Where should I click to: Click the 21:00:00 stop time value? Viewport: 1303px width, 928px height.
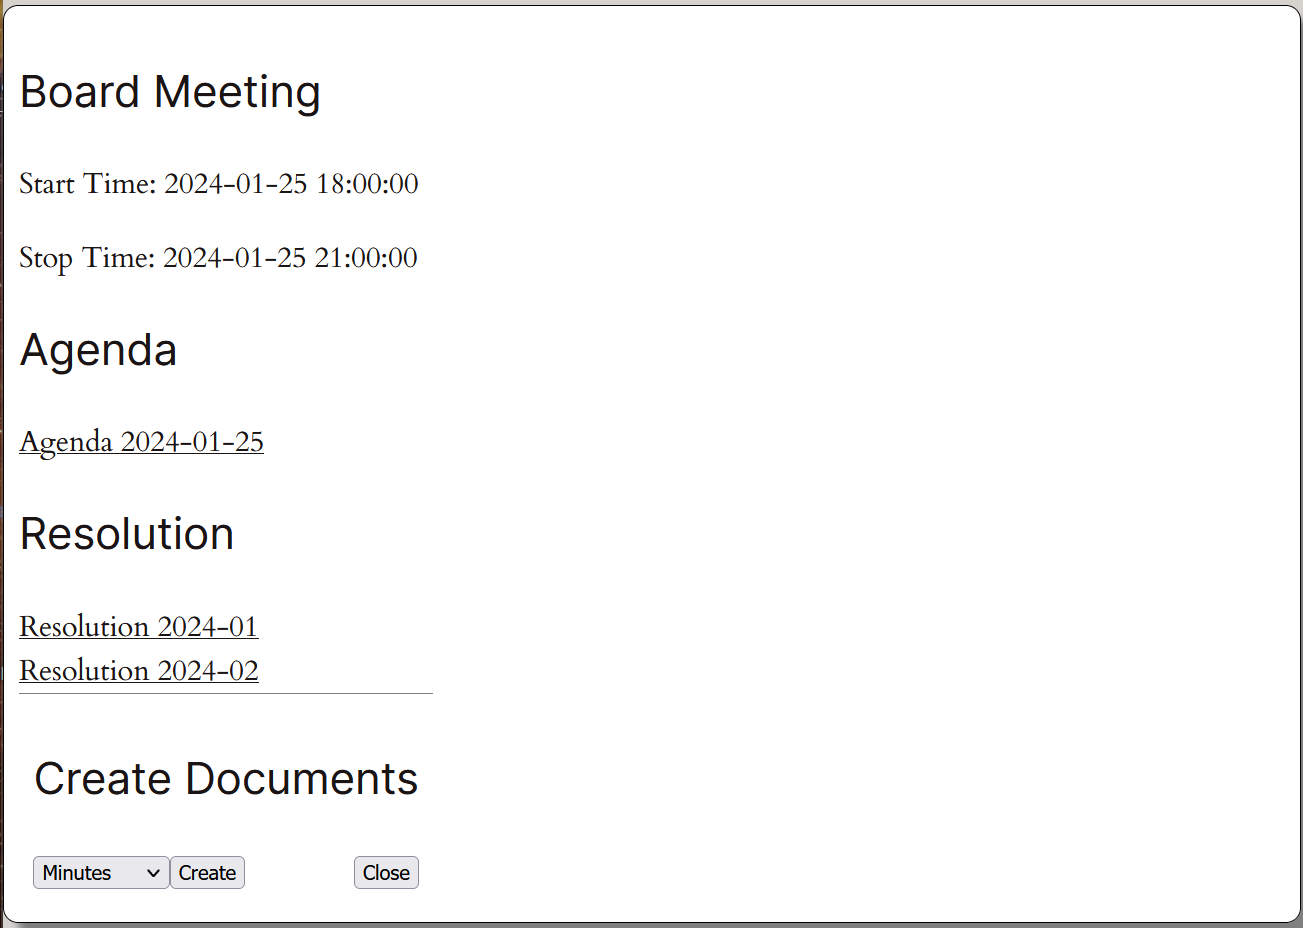[x=366, y=258]
